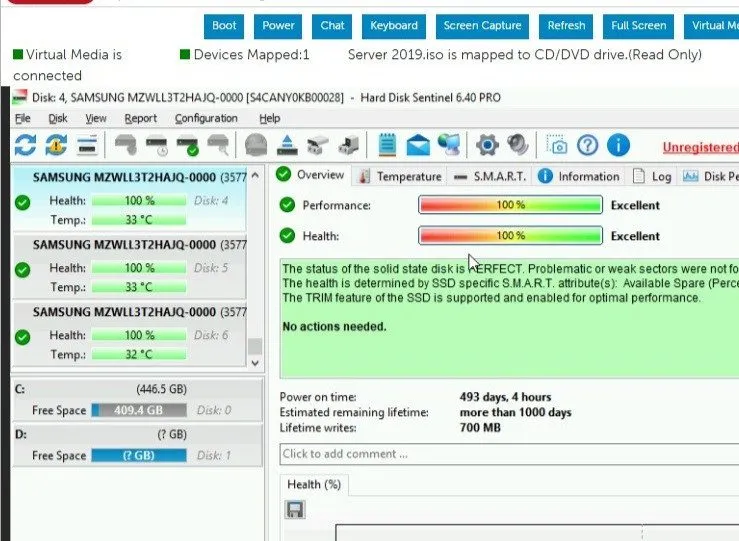The width and height of the screenshot is (739, 541).
Task: Select SAMSUNG disk entry labeled Disk: 6
Action: click(129, 334)
